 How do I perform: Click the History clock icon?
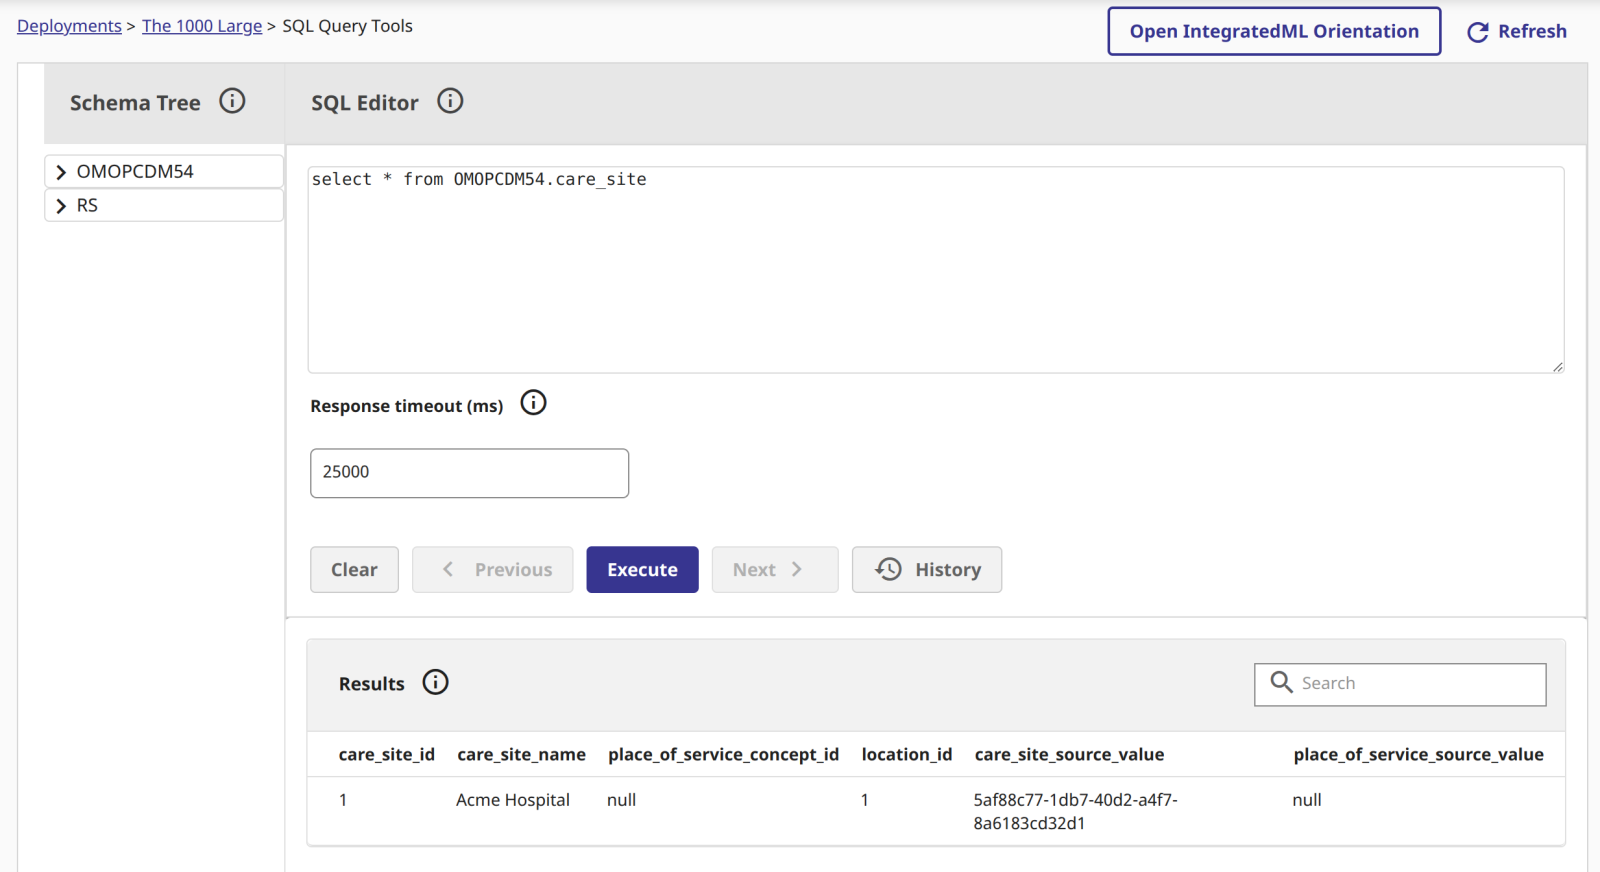click(x=888, y=569)
